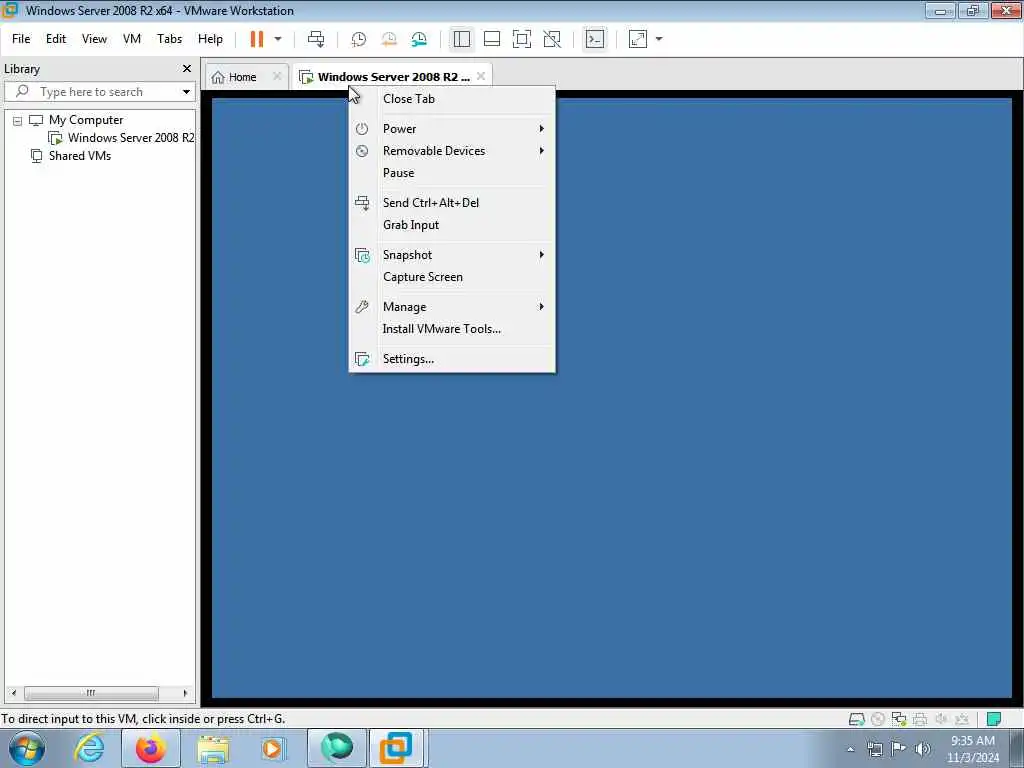This screenshot has height=768, width=1024.
Task: Open the Tabs menu
Action: click(x=169, y=39)
